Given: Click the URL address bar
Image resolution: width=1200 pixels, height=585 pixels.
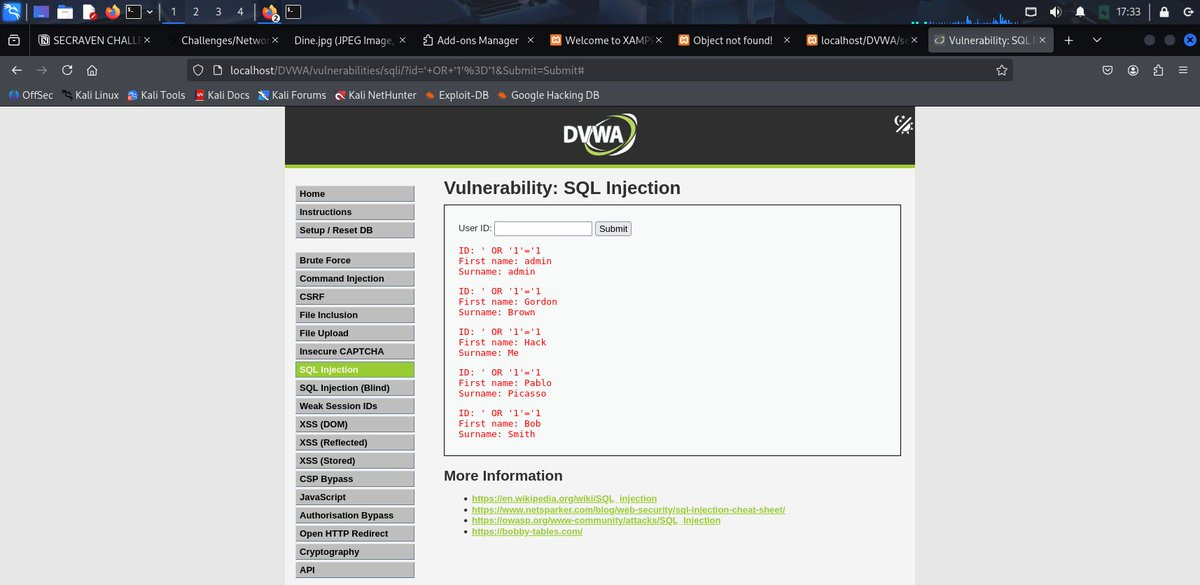Looking at the screenshot, I should (x=600, y=70).
